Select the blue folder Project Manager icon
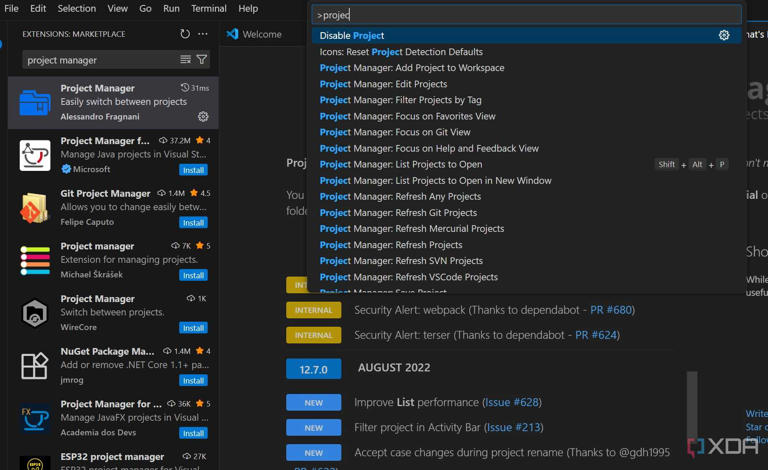 tap(35, 103)
